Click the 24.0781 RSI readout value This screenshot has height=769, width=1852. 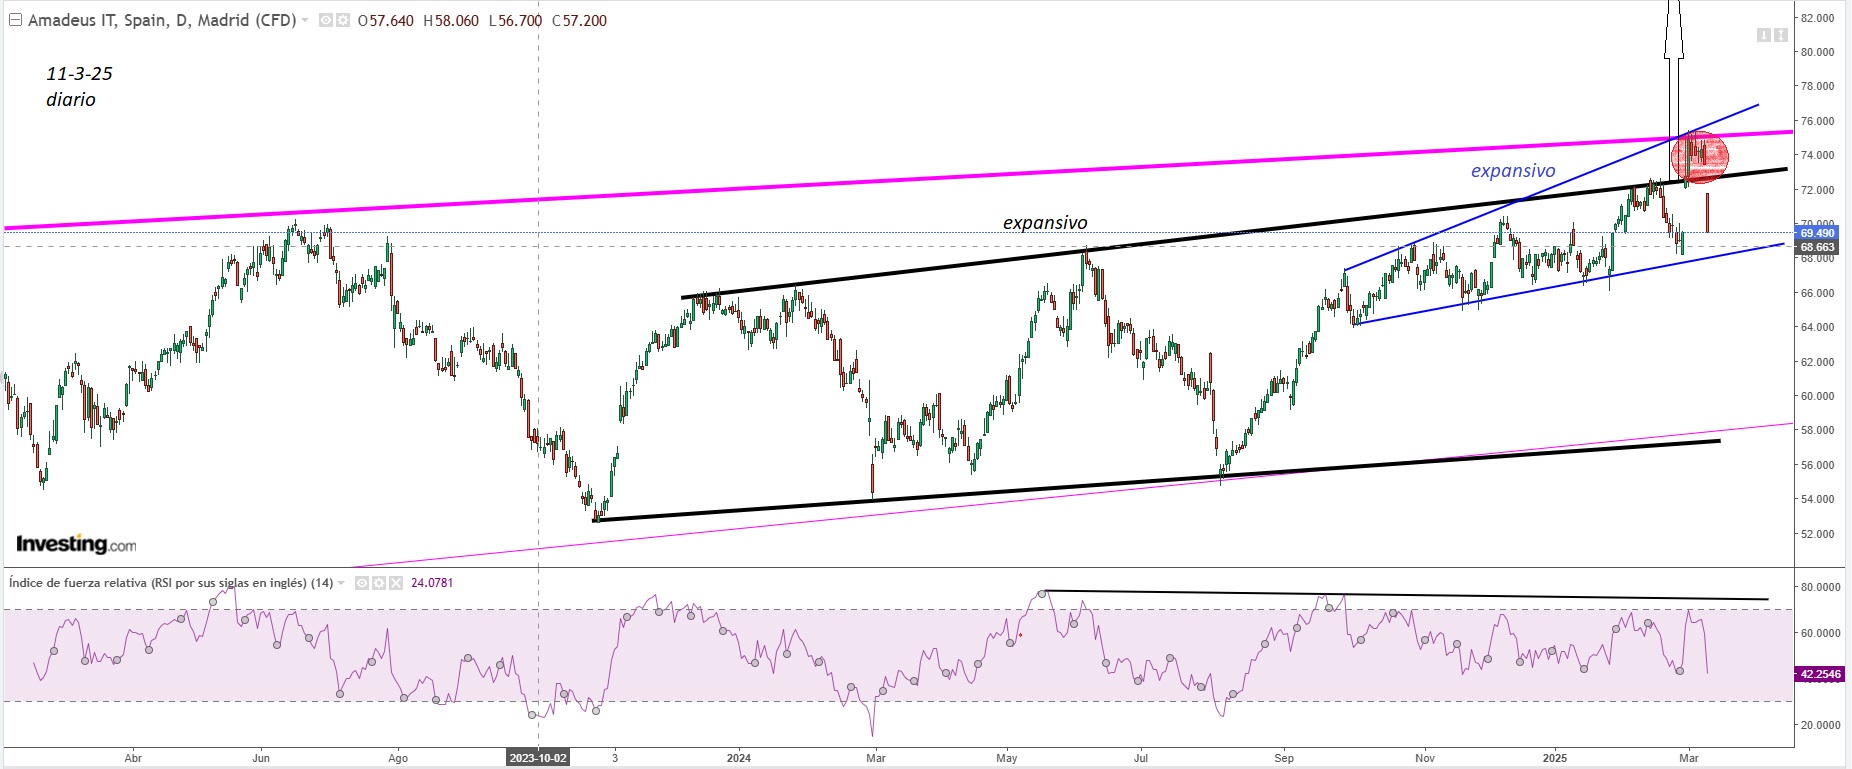(x=432, y=583)
